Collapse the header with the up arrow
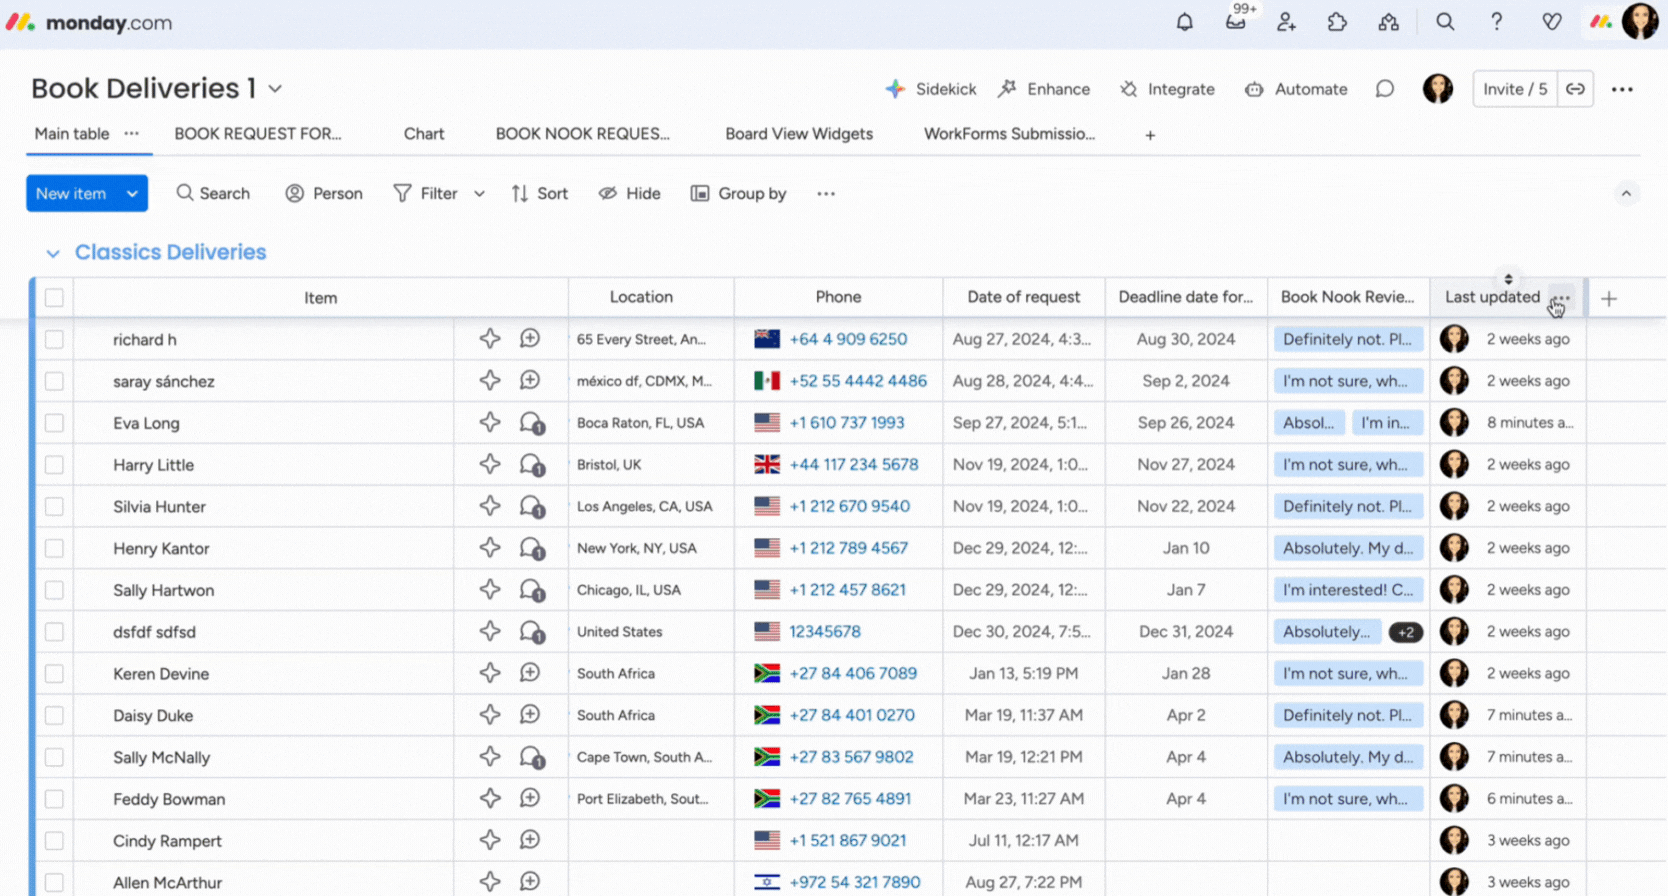Viewport: 1668px width, 896px height. point(1626,193)
